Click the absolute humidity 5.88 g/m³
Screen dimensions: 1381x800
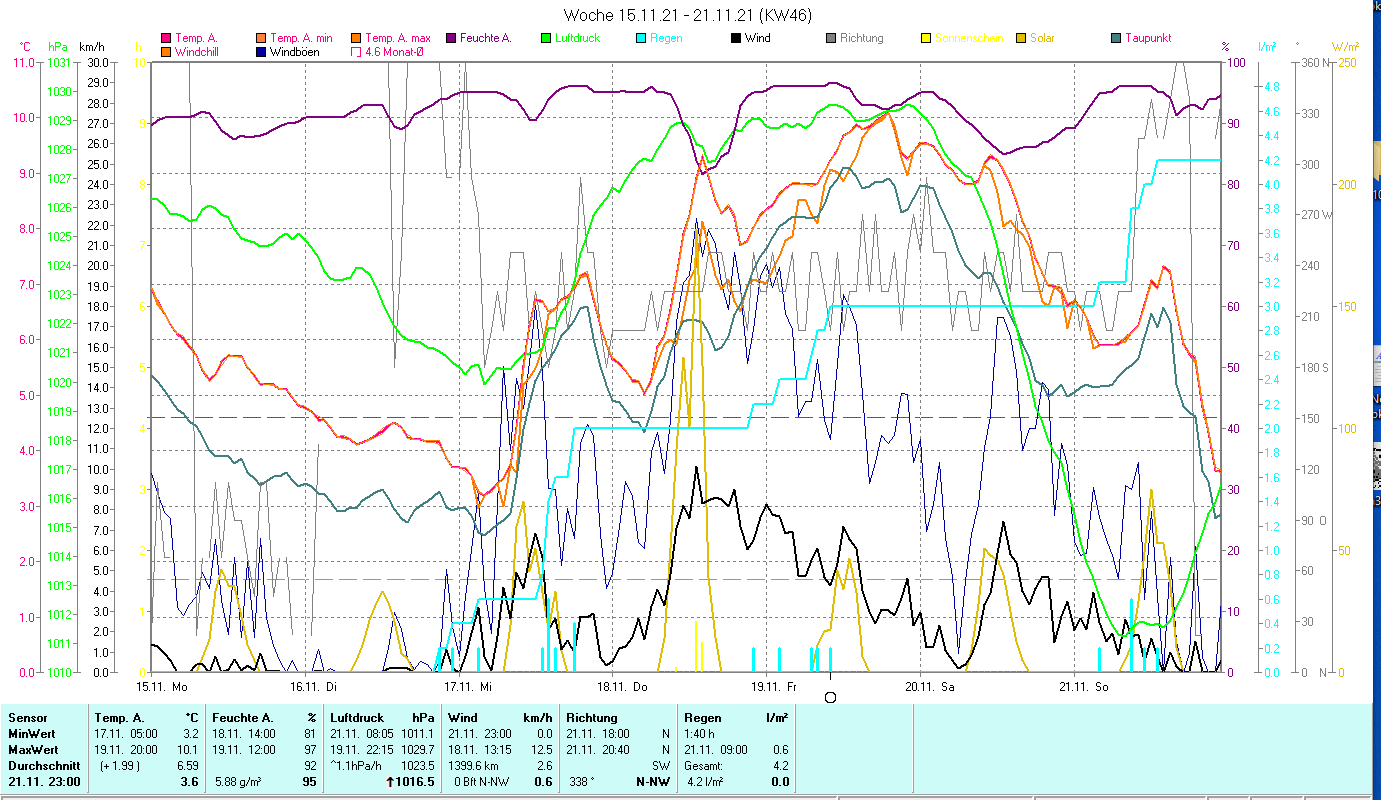coord(239,782)
